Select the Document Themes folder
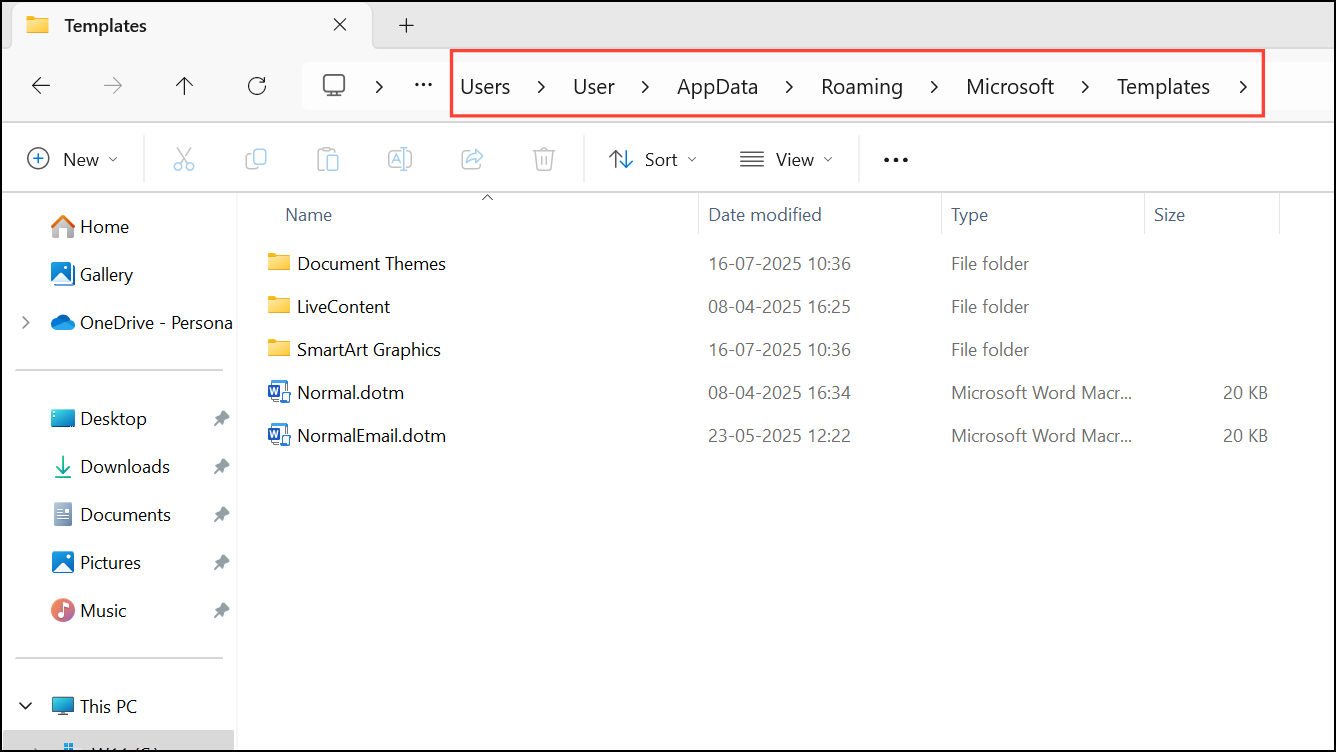 (x=371, y=263)
